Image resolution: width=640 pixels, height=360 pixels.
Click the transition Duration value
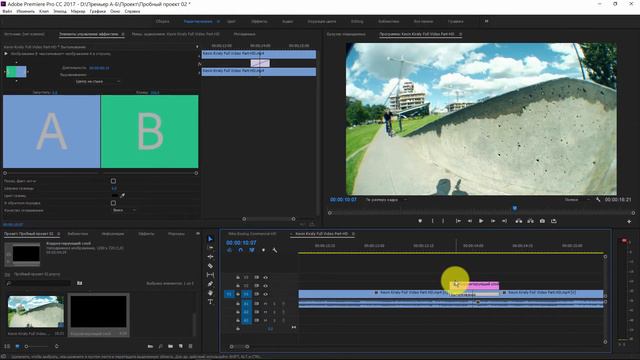click(99, 68)
